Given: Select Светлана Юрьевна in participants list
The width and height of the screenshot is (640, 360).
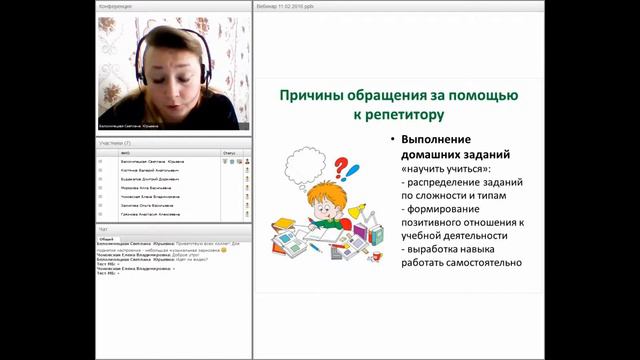Looking at the screenshot, I should [x=152, y=162].
